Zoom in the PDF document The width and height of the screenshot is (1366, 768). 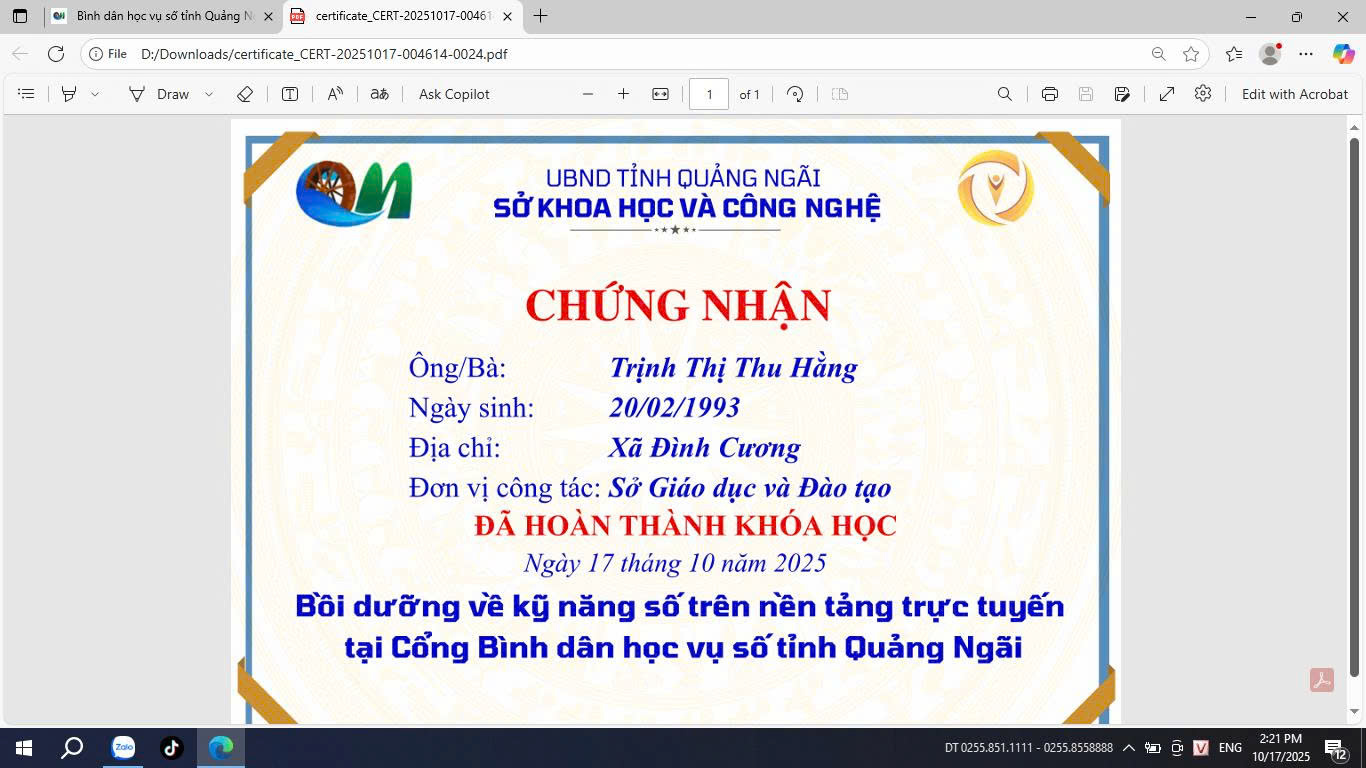[623, 94]
